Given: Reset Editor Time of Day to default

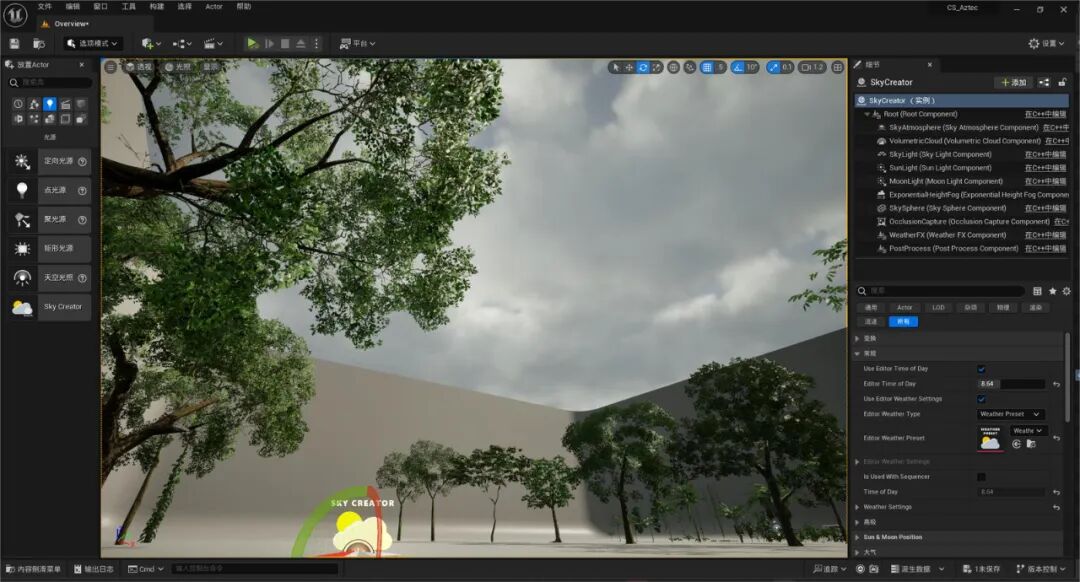Looking at the screenshot, I should [x=1057, y=384].
